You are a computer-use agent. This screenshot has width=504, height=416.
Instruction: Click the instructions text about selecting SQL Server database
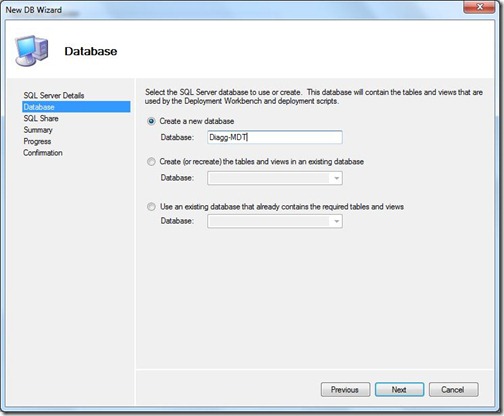[x=314, y=97]
